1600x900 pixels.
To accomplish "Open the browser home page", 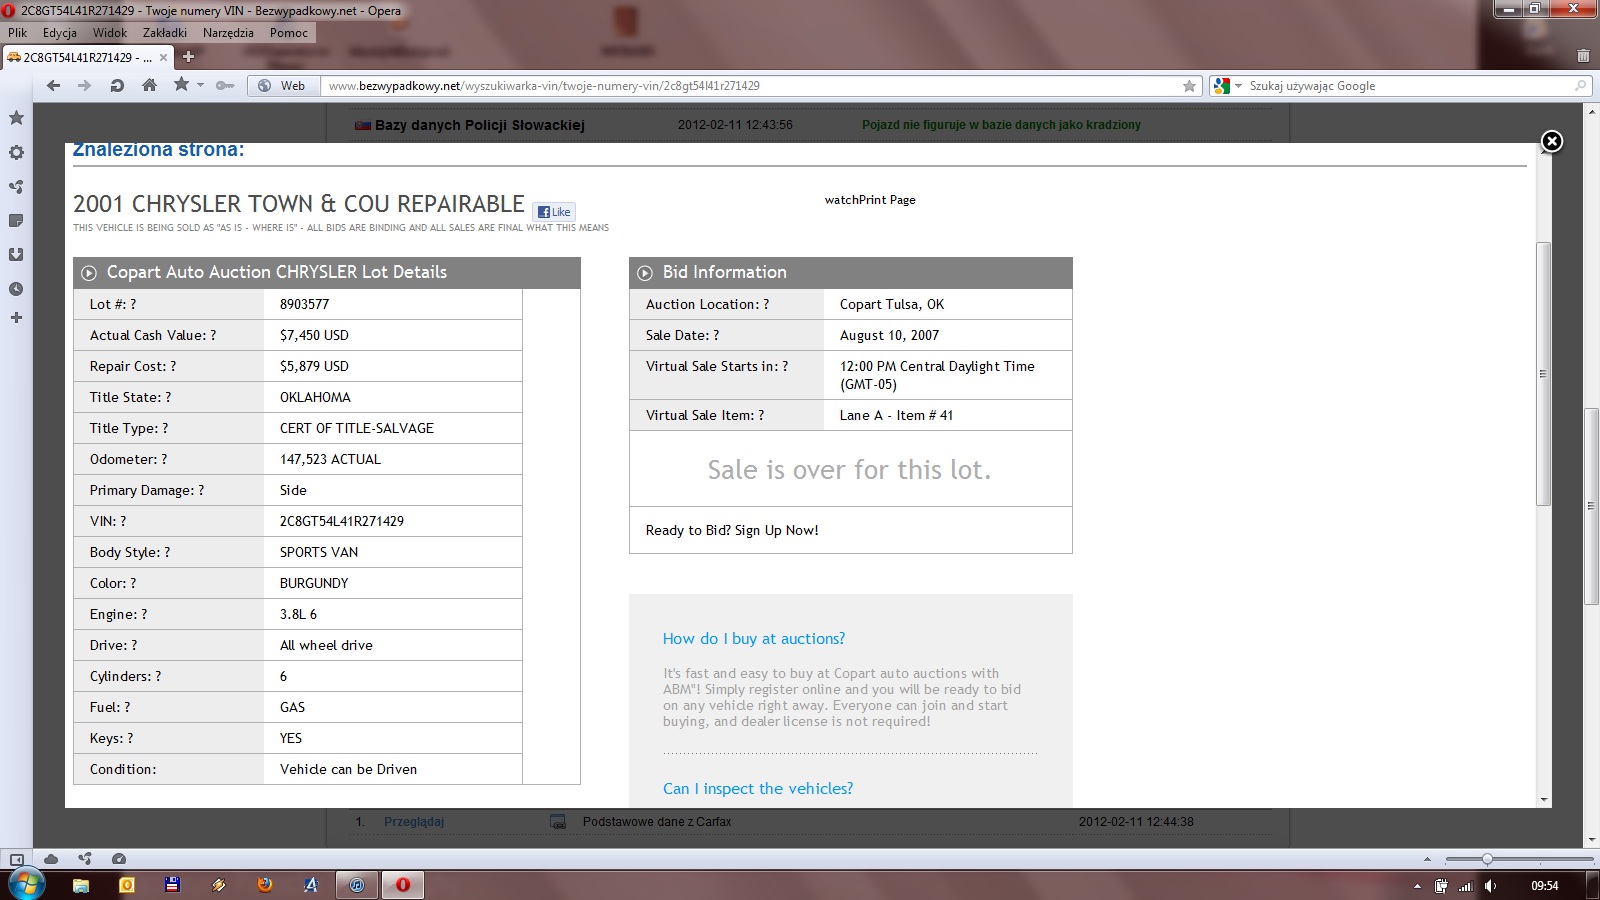I will pos(149,85).
